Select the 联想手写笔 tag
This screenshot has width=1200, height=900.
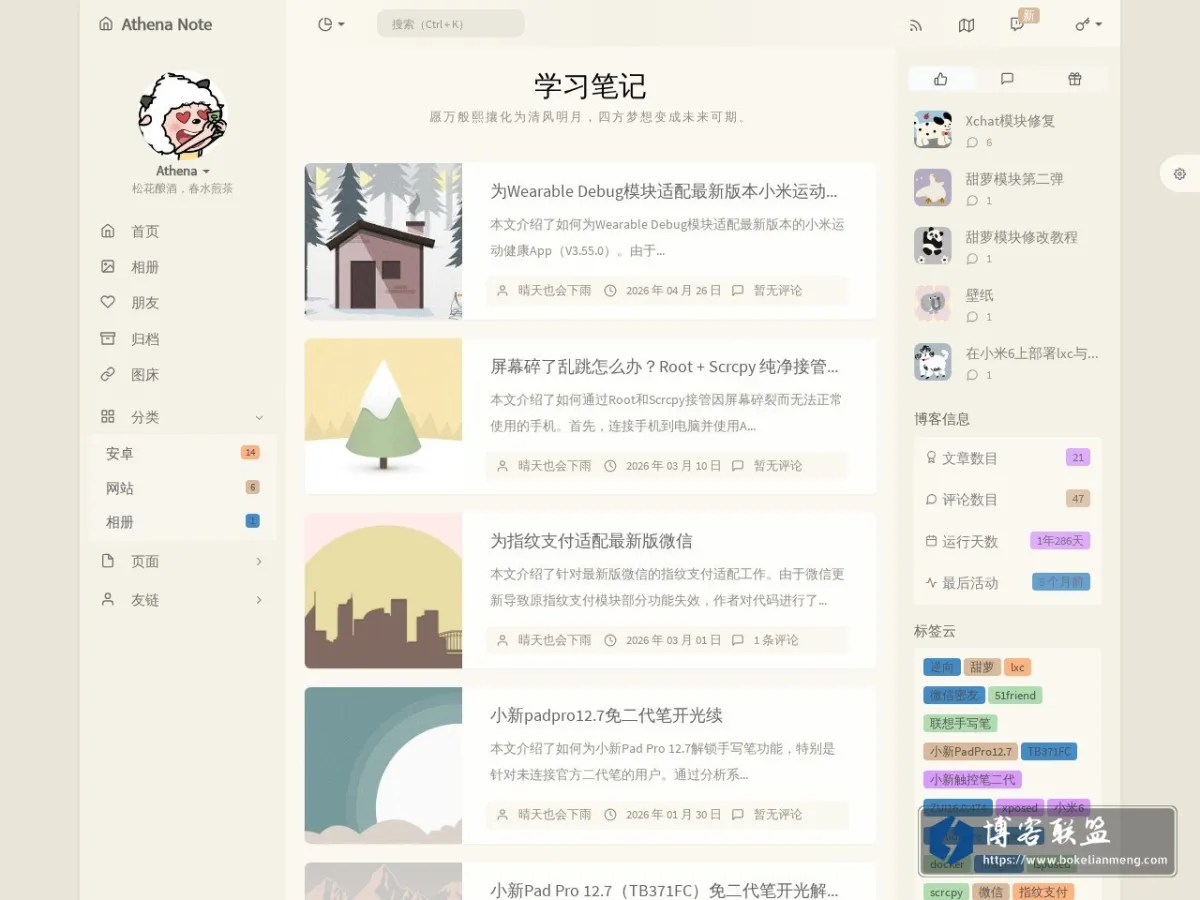pyautogui.click(x=960, y=723)
